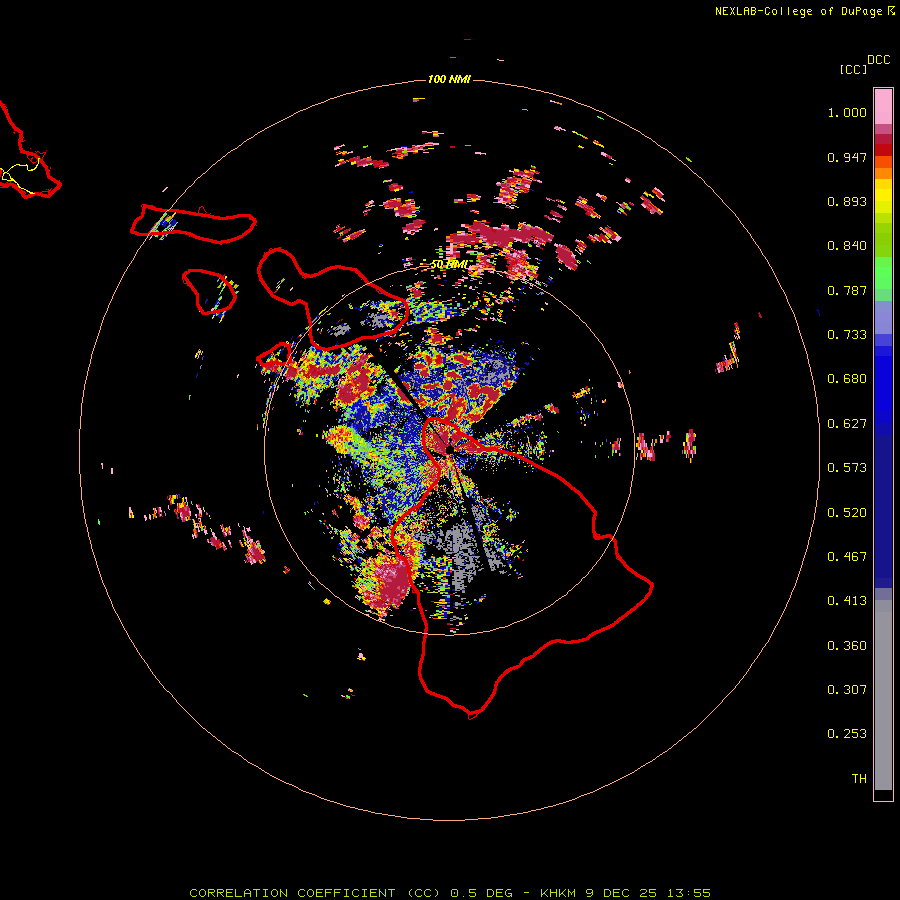Click the 0.307 scale value
Screen dimensions: 900x900
[847, 690]
